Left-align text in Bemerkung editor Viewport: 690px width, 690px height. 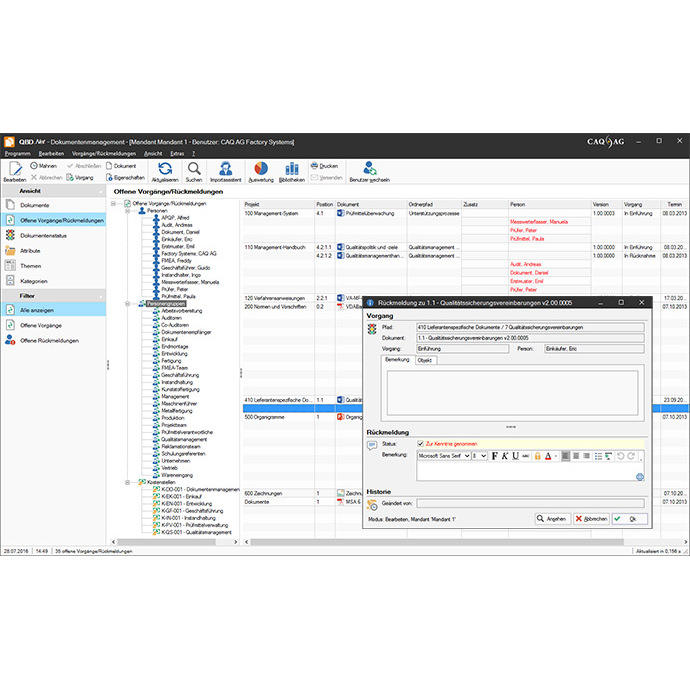click(565, 456)
